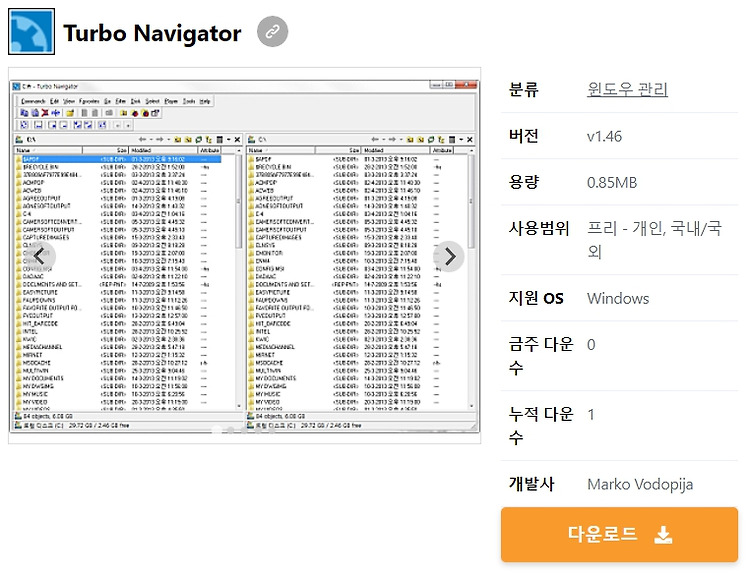The image size is (750, 575).
Task: Show previous screenshot with left chevron arrow
Action: [40, 256]
